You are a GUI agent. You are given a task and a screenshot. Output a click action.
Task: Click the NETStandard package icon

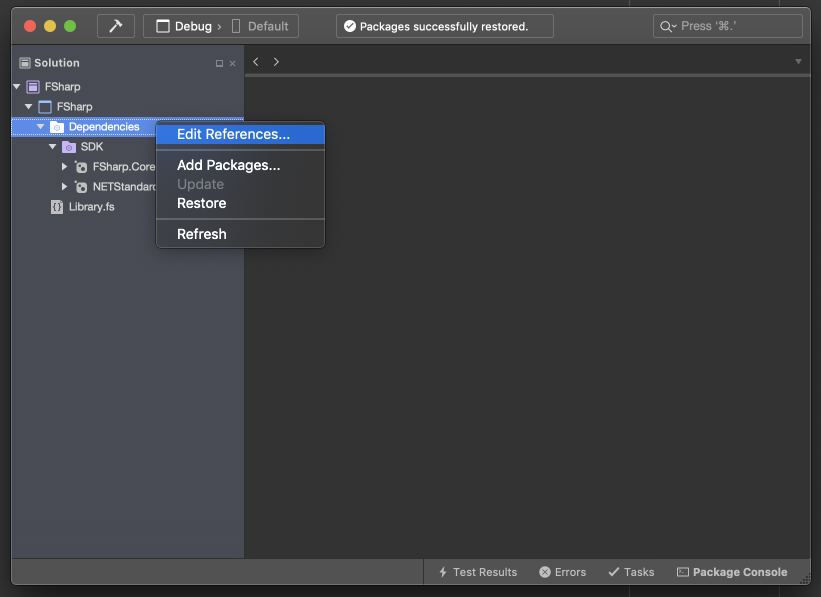coord(81,187)
